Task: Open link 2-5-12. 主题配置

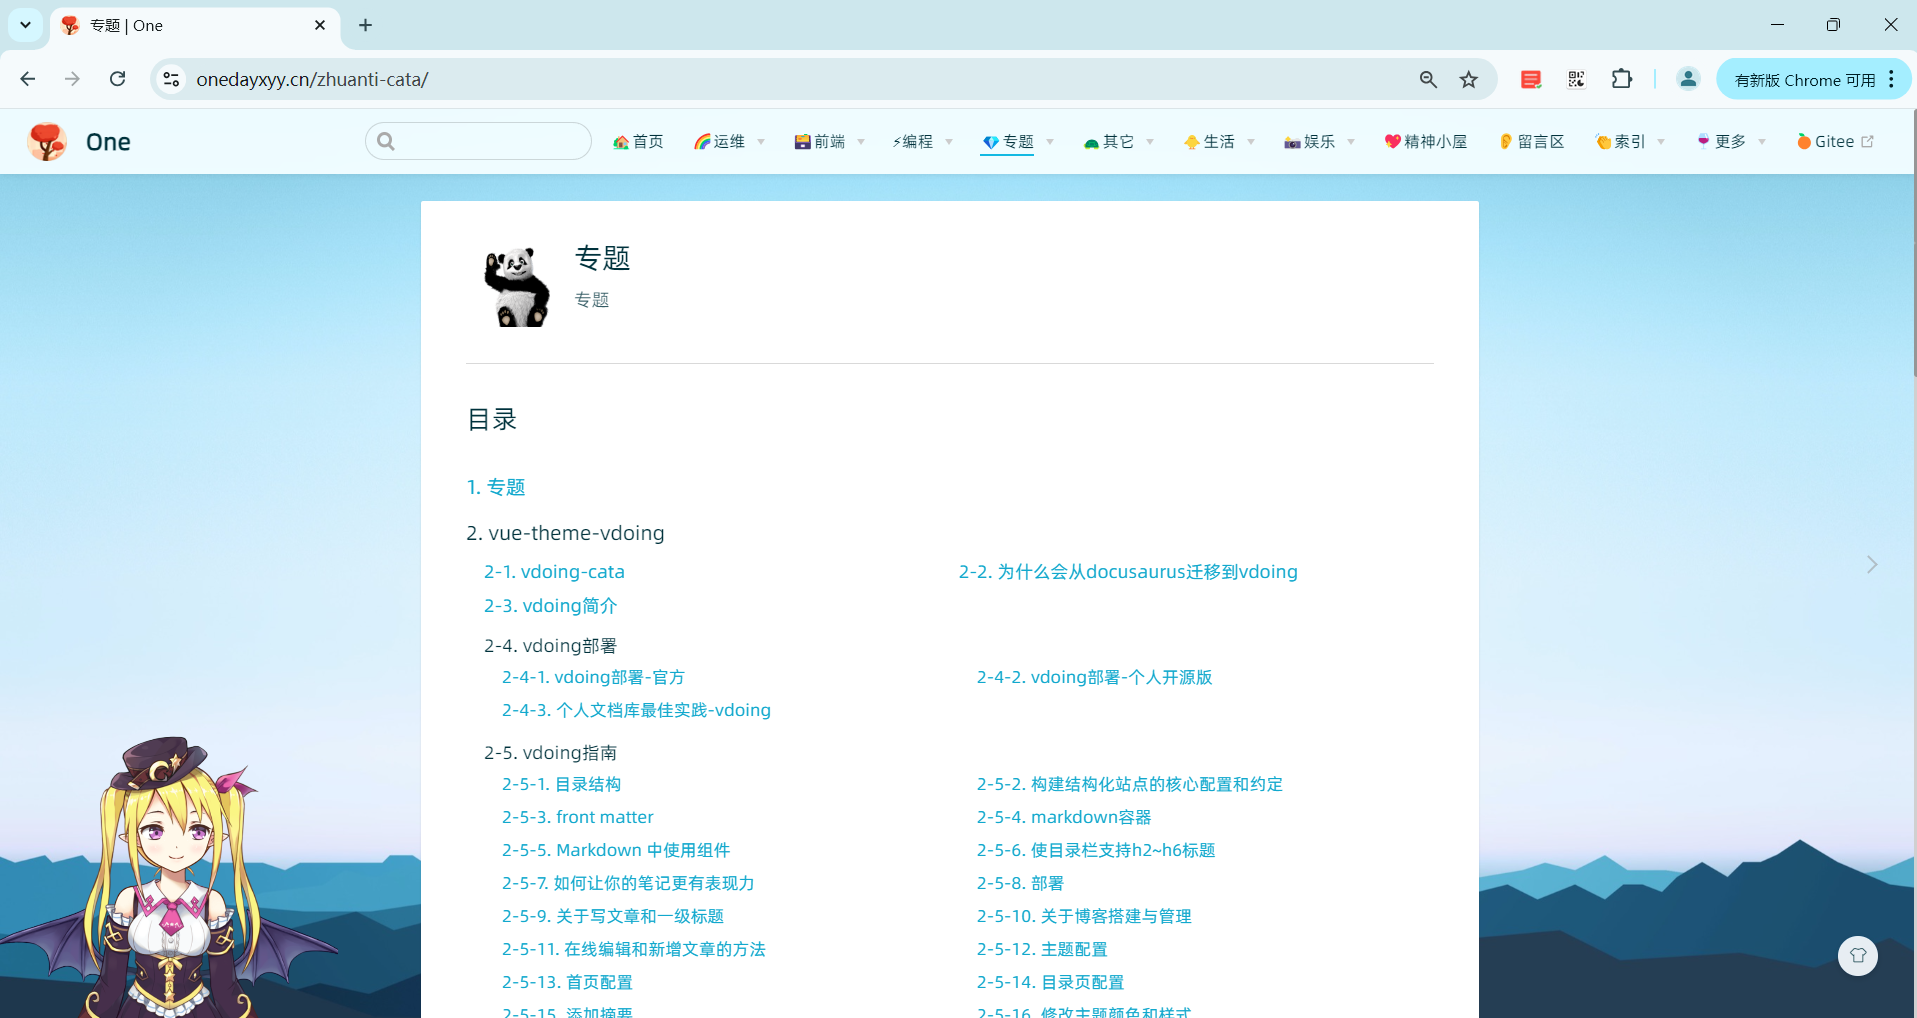Action: point(1042,949)
